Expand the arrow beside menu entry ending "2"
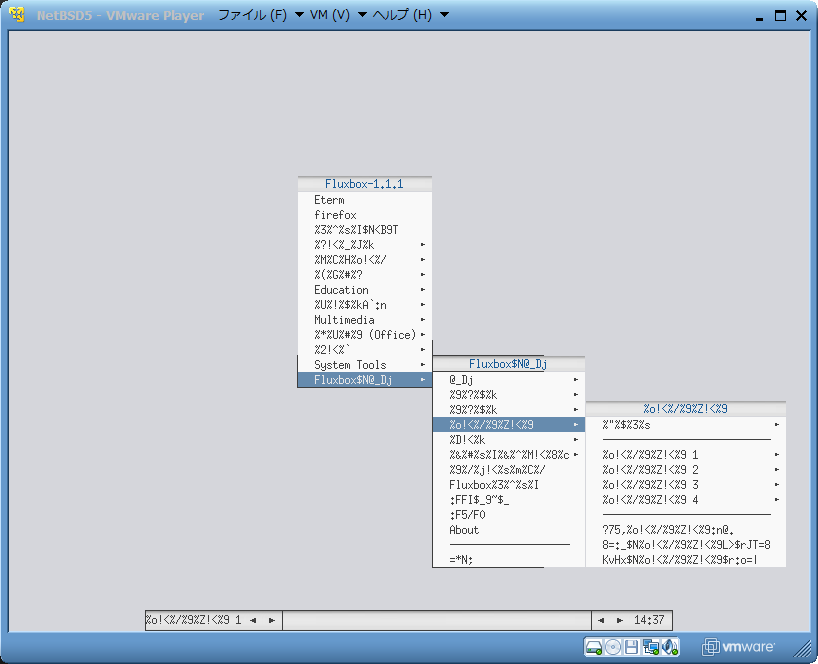818x664 pixels. [777, 470]
